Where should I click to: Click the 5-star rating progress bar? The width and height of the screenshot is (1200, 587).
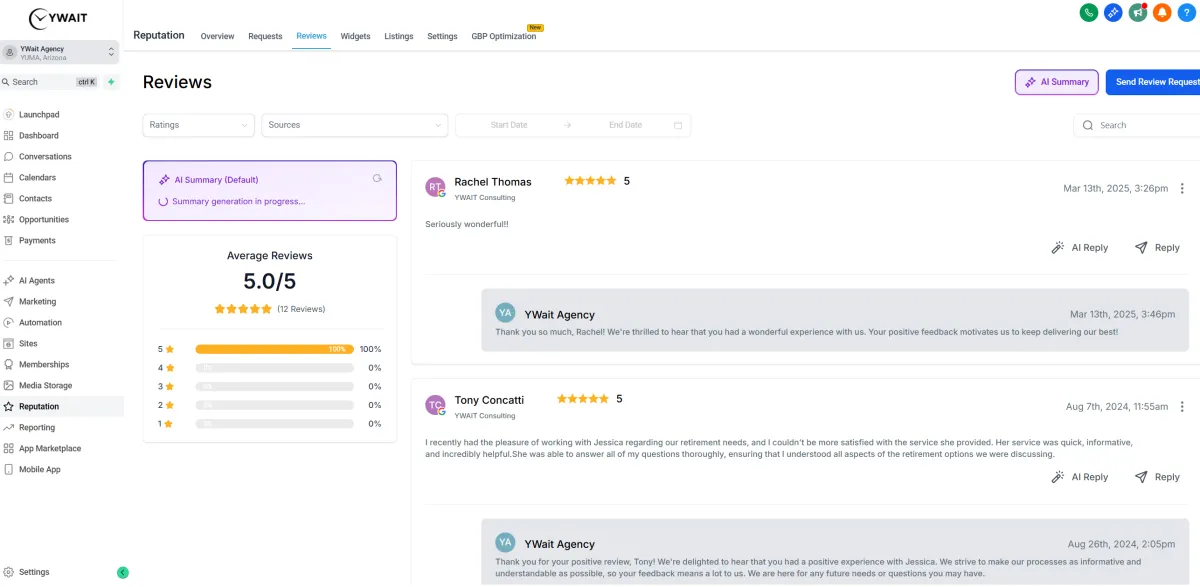[x=274, y=349]
